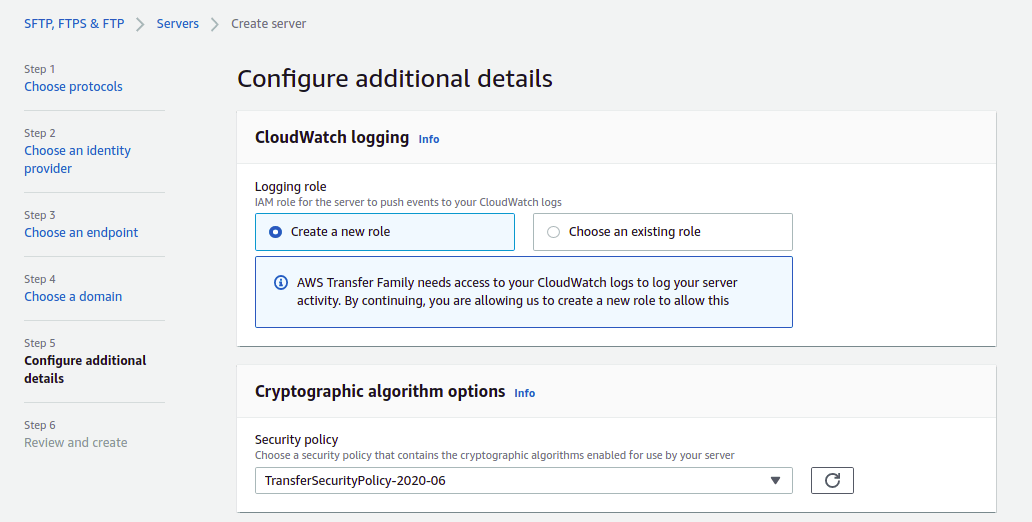Select the Choose an existing role radio option
The width and height of the screenshot is (1032, 522).
662,232
